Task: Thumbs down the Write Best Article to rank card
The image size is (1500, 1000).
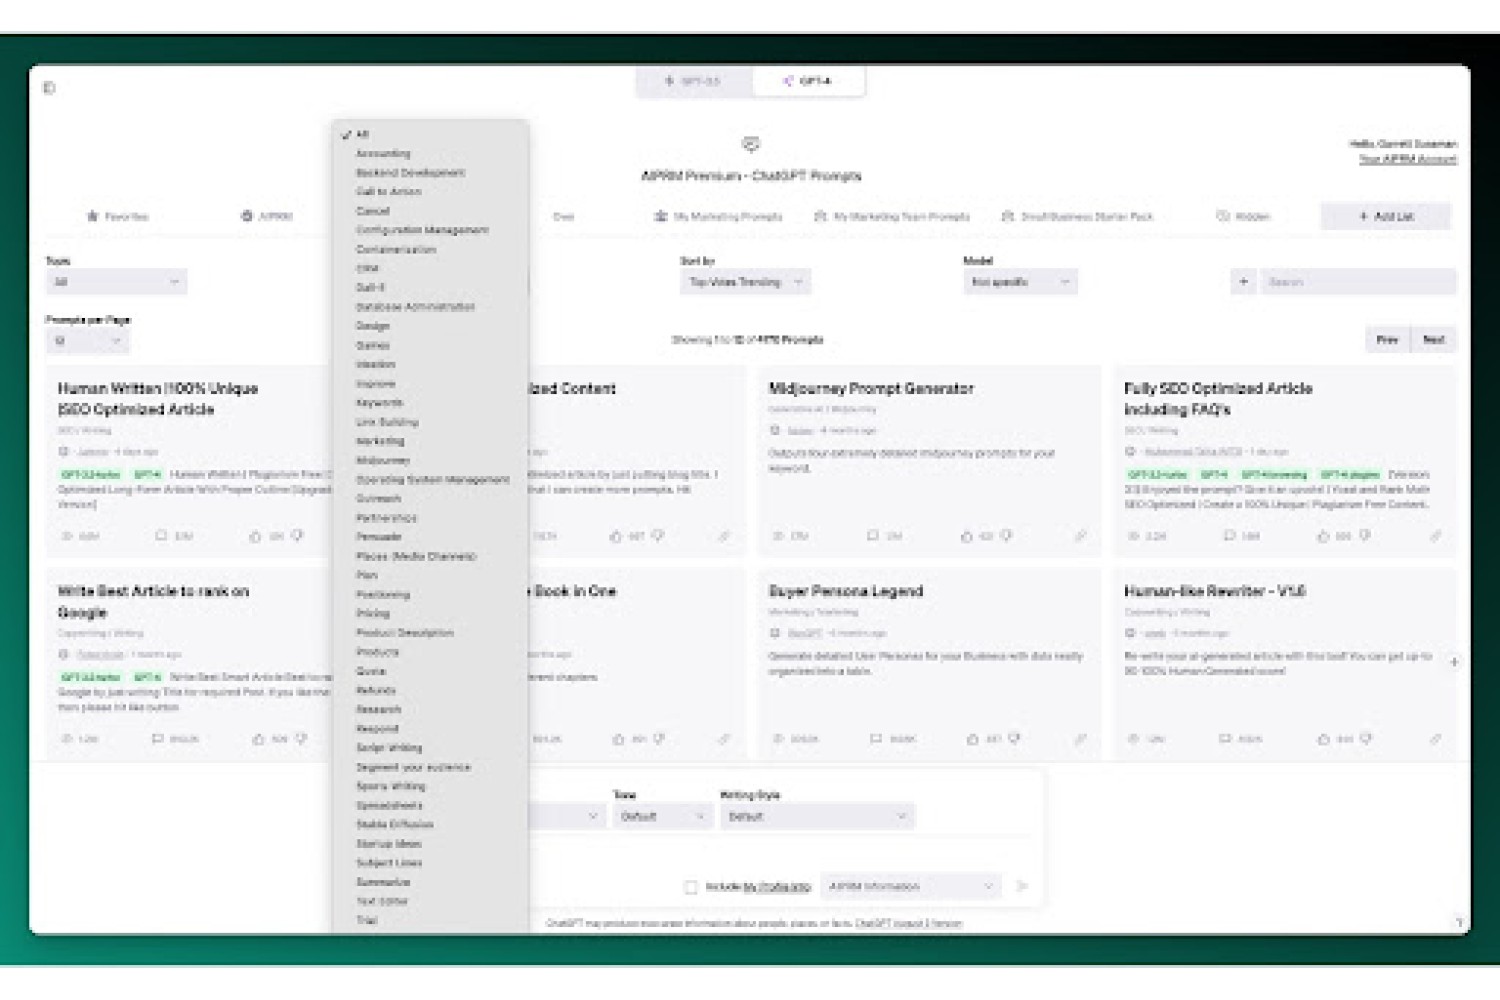Action: (301, 739)
